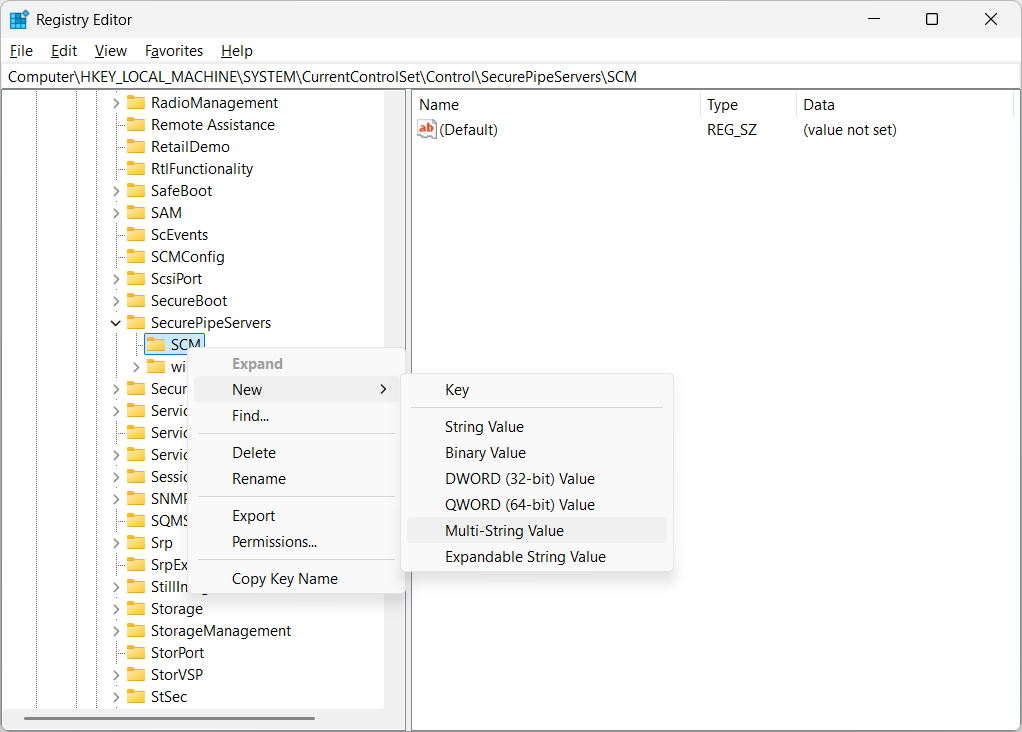Click the Type column header

tap(749, 105)
